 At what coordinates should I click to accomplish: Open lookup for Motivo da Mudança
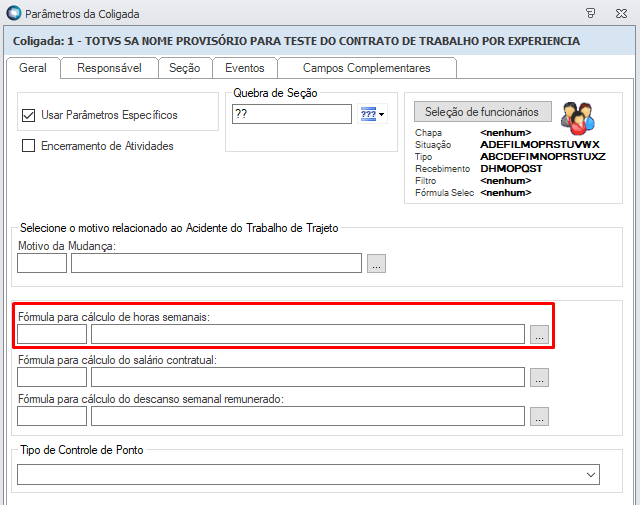click(x=376, y=263)
